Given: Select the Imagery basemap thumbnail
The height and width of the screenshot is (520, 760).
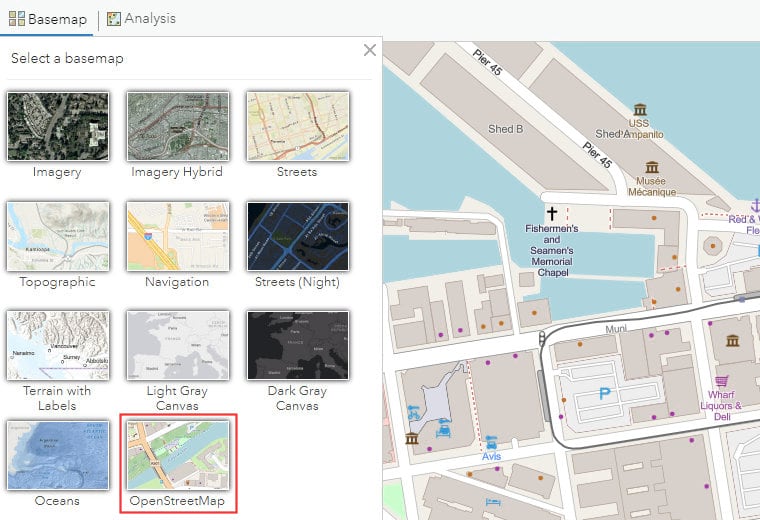Looking at the screenshot, I should [57, 126].
